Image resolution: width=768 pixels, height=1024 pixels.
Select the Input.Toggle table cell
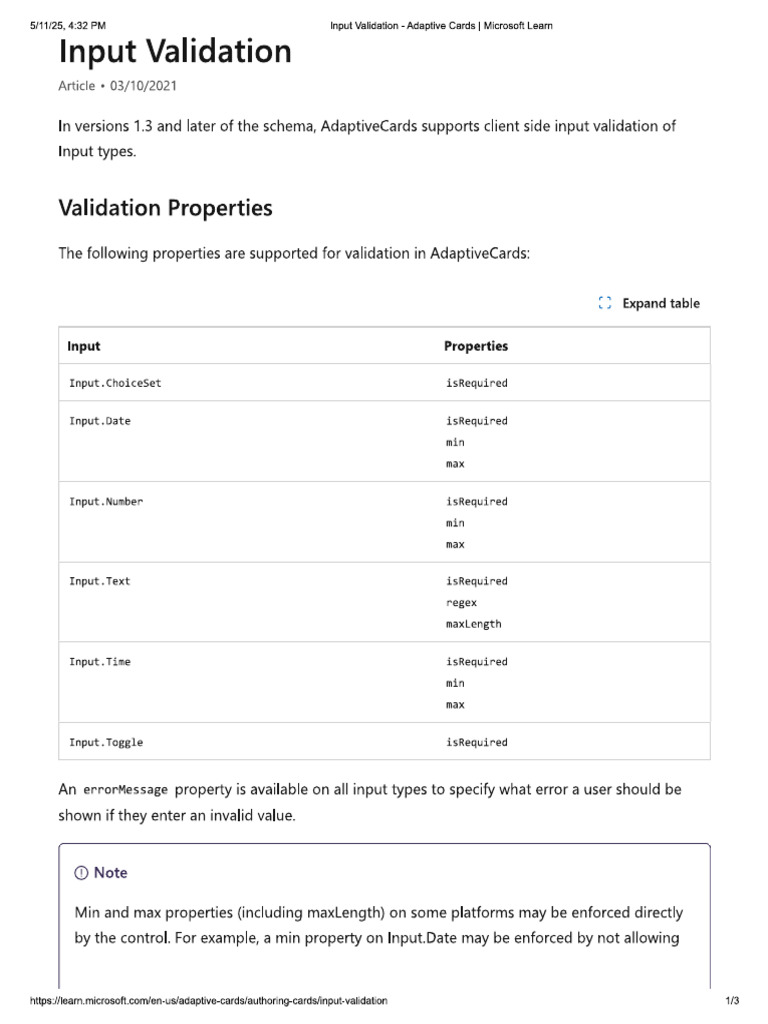click(106, 742)
